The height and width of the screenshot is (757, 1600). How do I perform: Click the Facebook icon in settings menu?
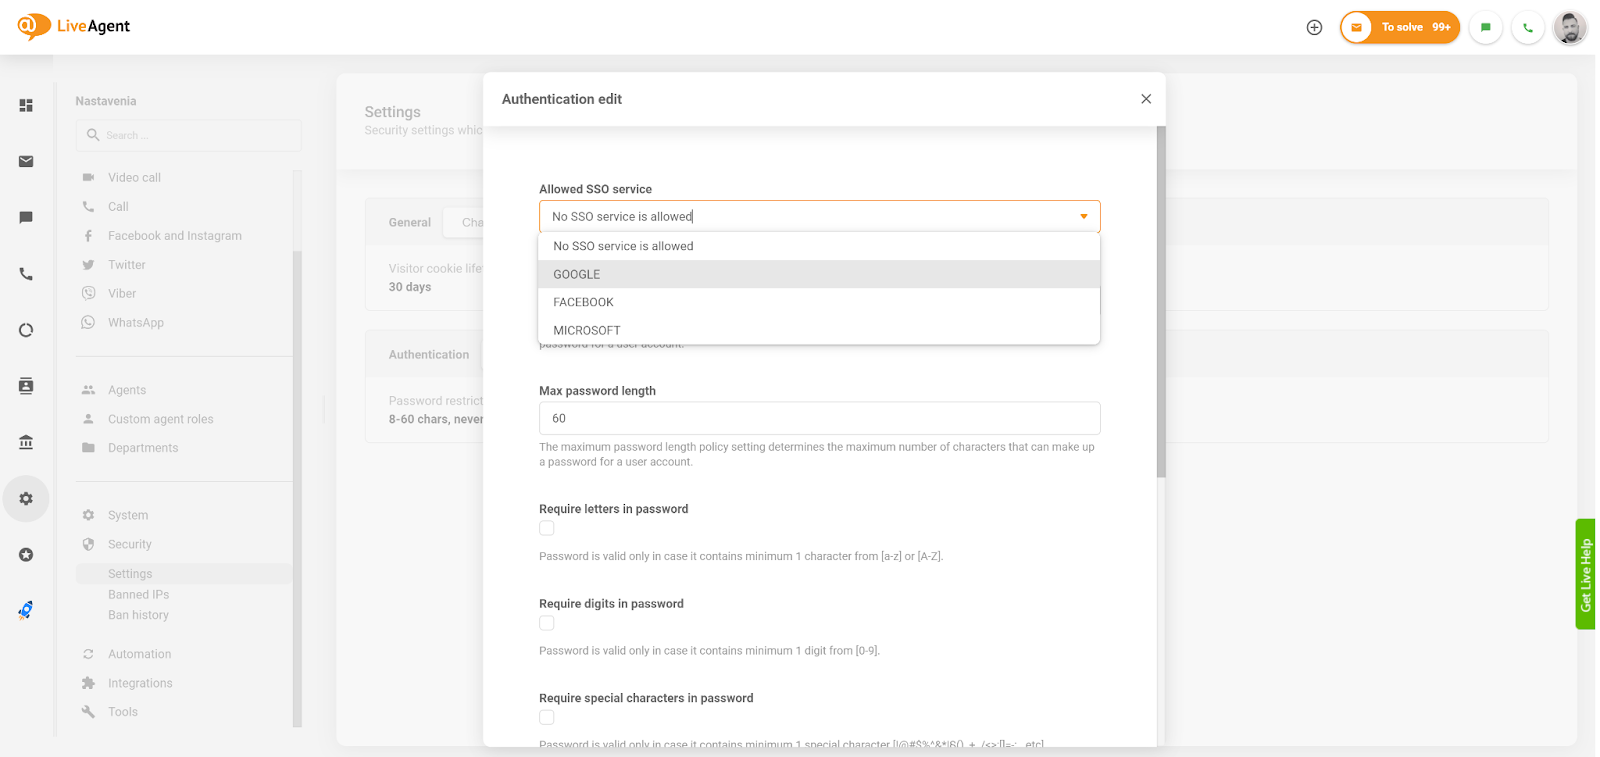(x=88, y=236)
